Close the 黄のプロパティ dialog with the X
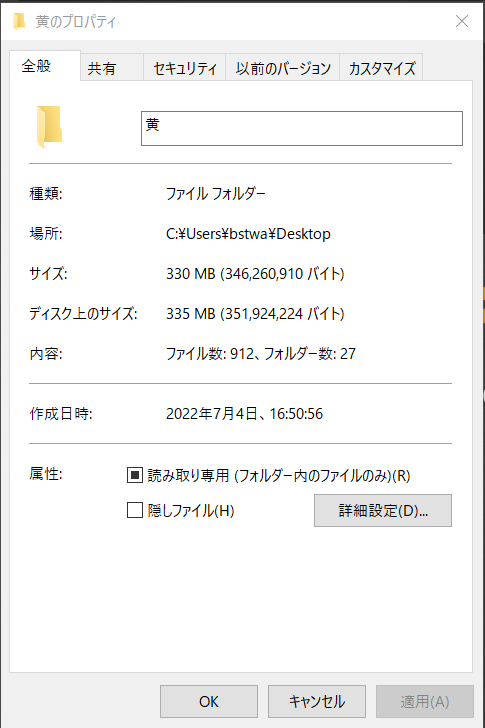The height and width of the screenshot is (728, 485). (461, 21)
